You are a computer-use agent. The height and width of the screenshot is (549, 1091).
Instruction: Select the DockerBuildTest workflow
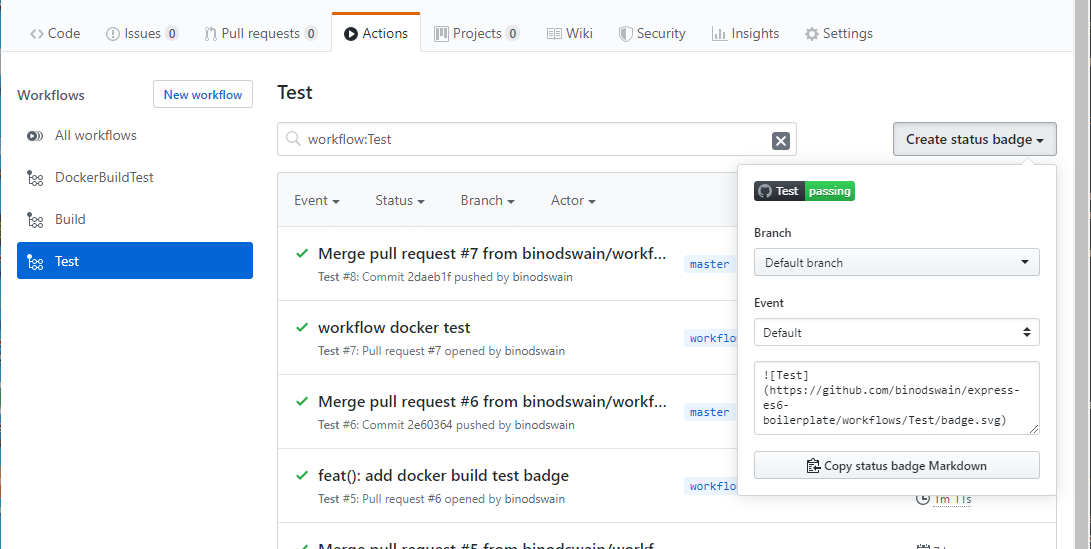135,177
